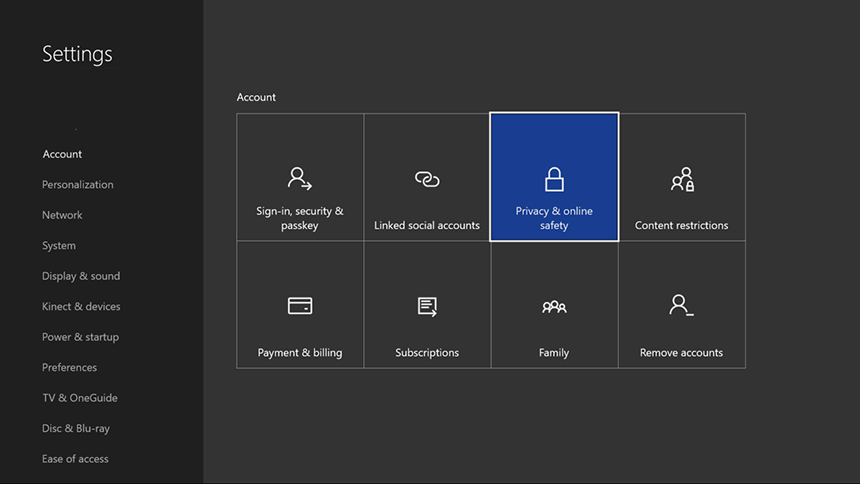Click the Content restrictions people-lock icon
Image resolution: width=860 pixels, height=484 pixels.
point(682,179)
